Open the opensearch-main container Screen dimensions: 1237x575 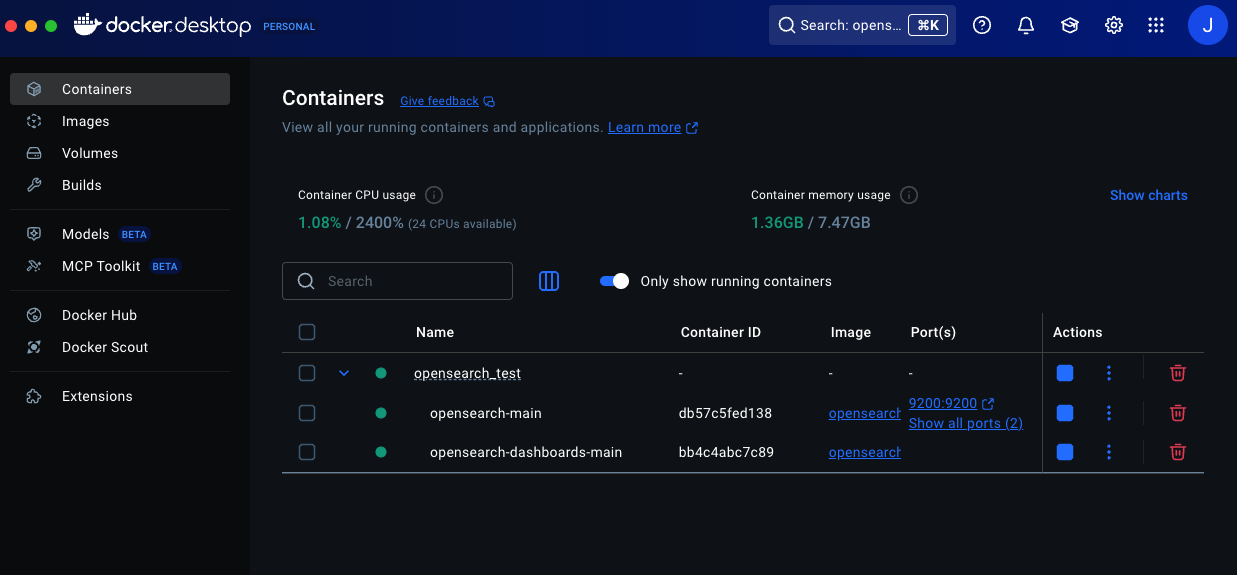point(486,413)
